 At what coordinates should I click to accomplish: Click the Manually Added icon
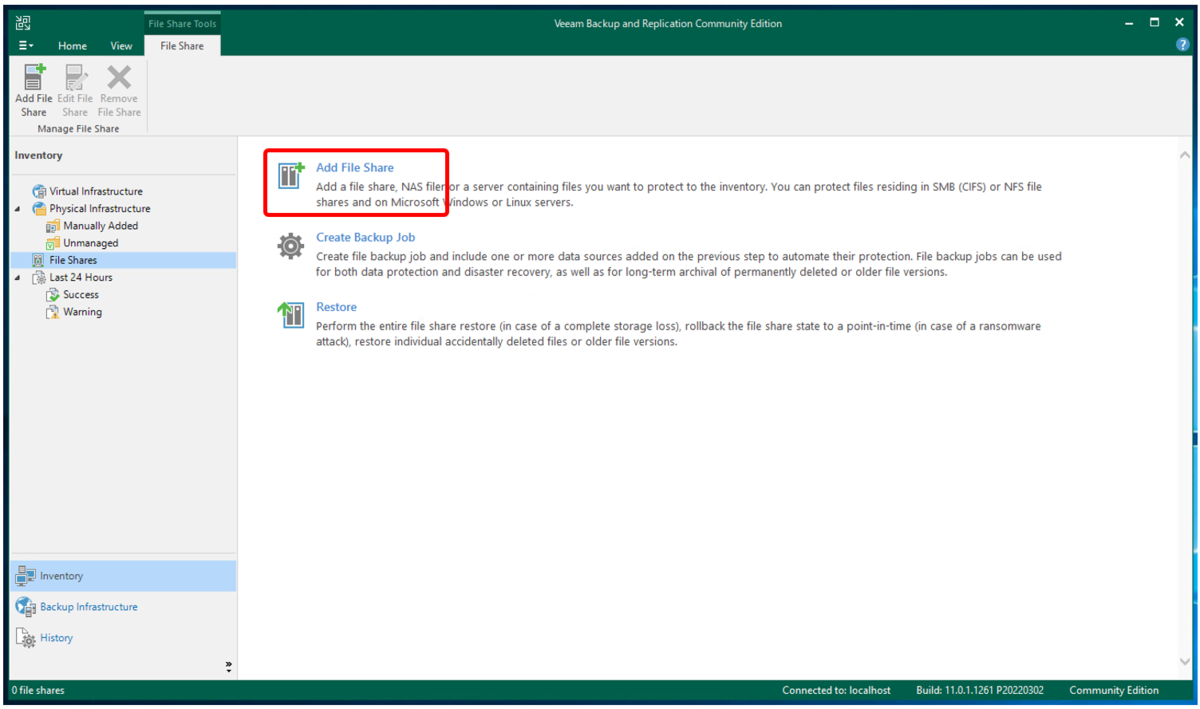point(53,226)
